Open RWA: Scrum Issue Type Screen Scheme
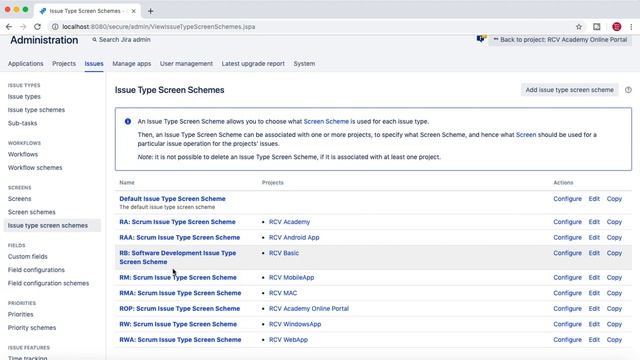Viewport: 640px width, 360px height. coord(180,340)
